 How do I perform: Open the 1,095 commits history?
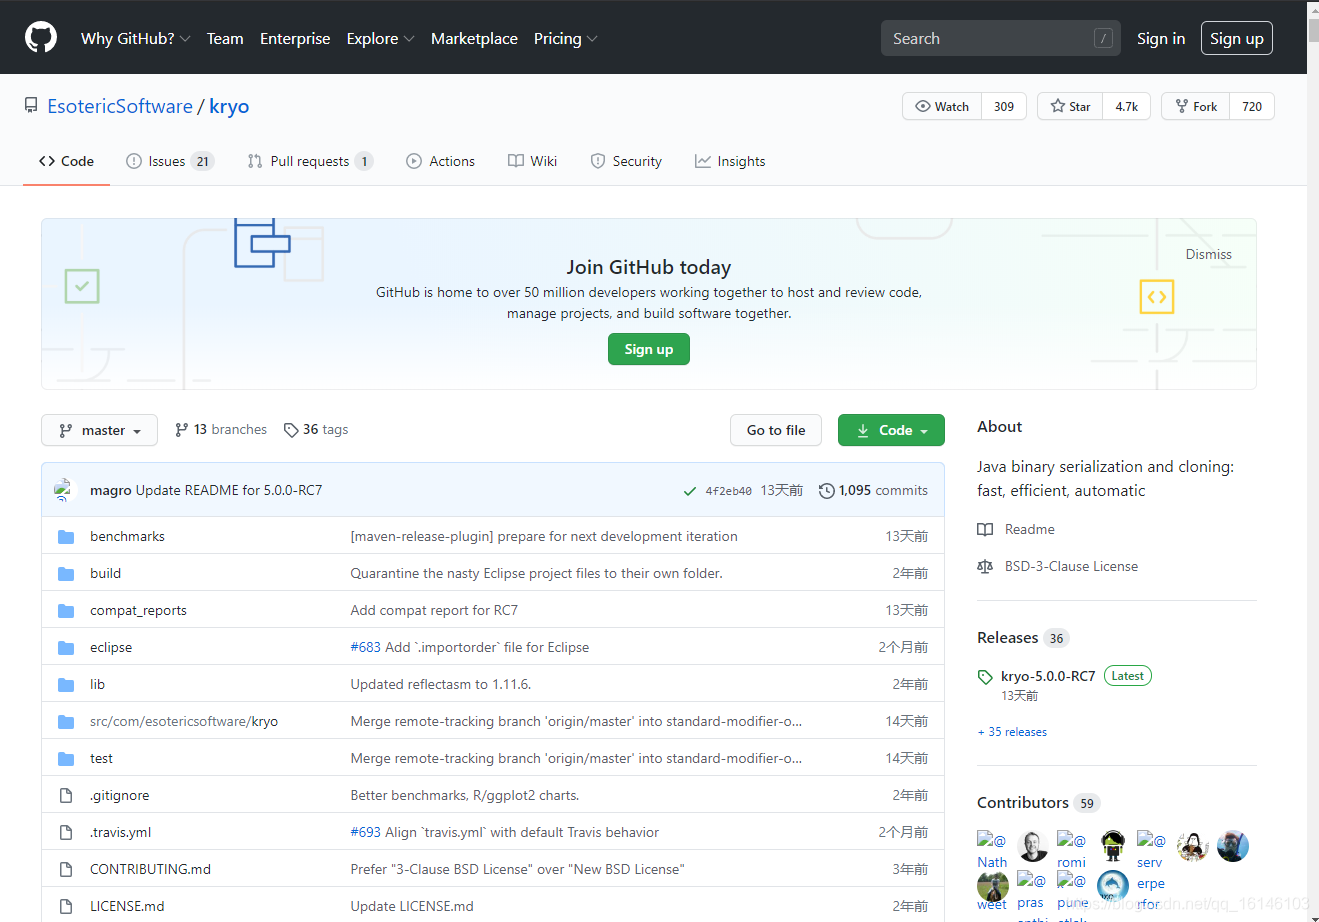point(873,490)
